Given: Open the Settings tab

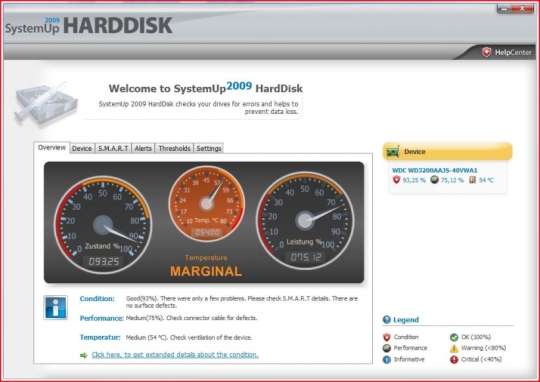Looking at the screenshot, I should pos(209,148).
